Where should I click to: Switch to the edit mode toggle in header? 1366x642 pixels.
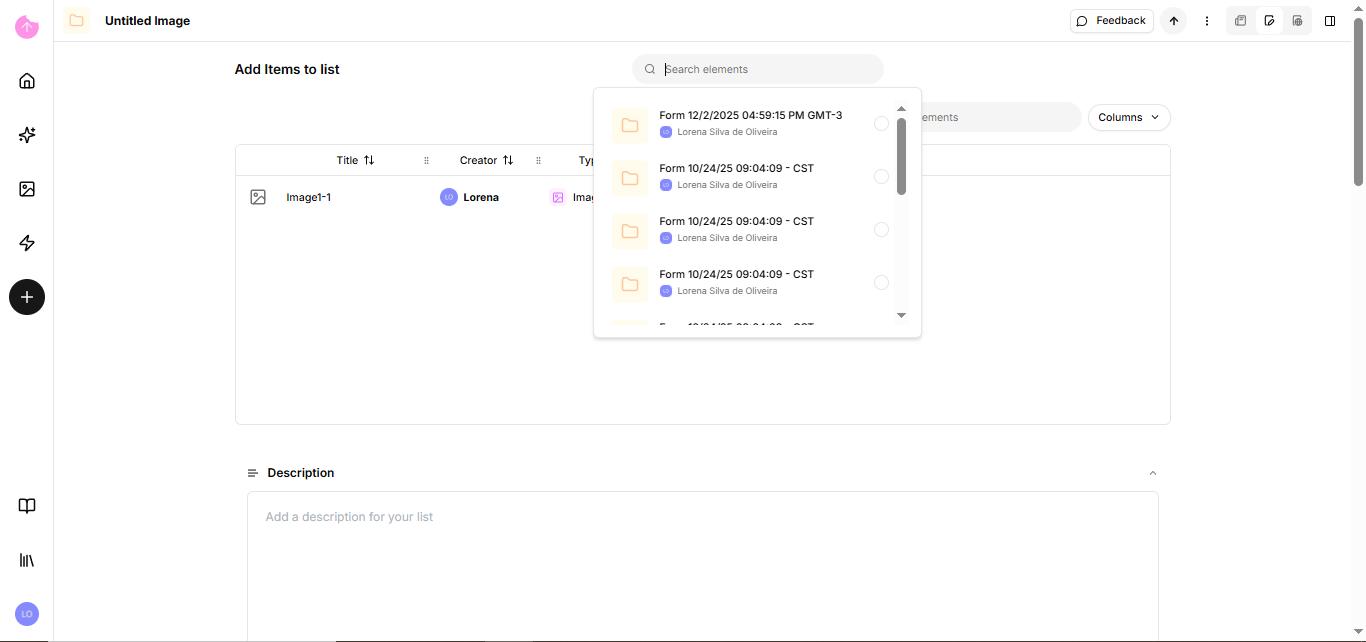[x=1269, y=21]
